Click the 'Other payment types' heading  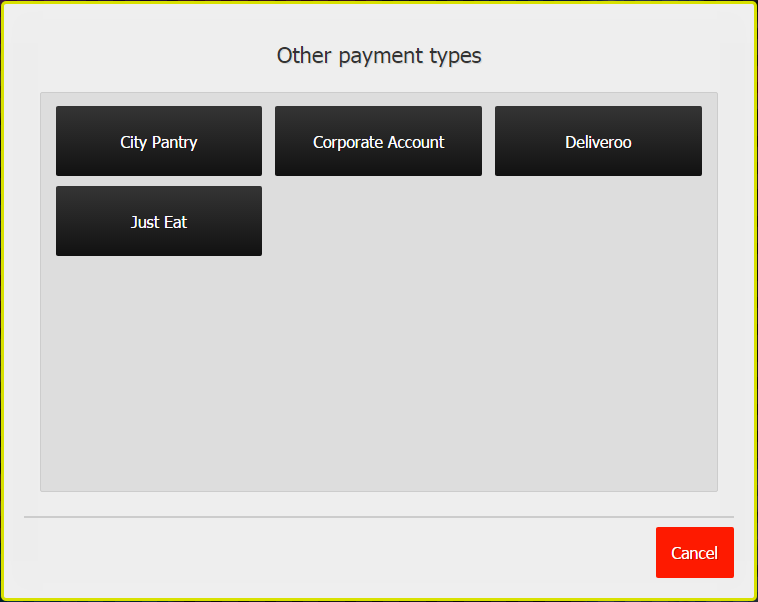[x=379, y=55]
